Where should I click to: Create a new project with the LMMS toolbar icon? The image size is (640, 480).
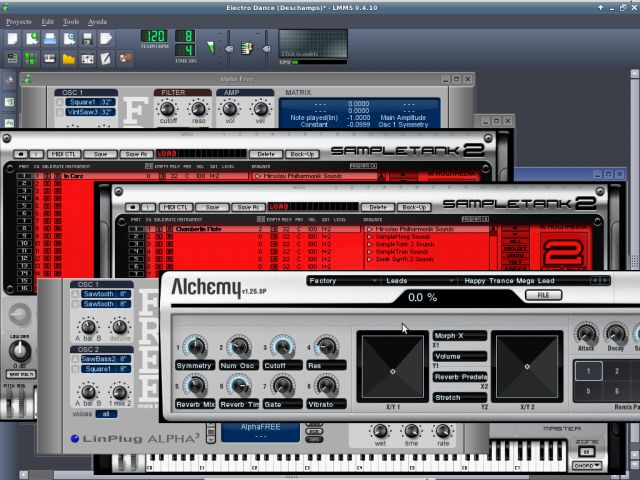click(13, 39)
